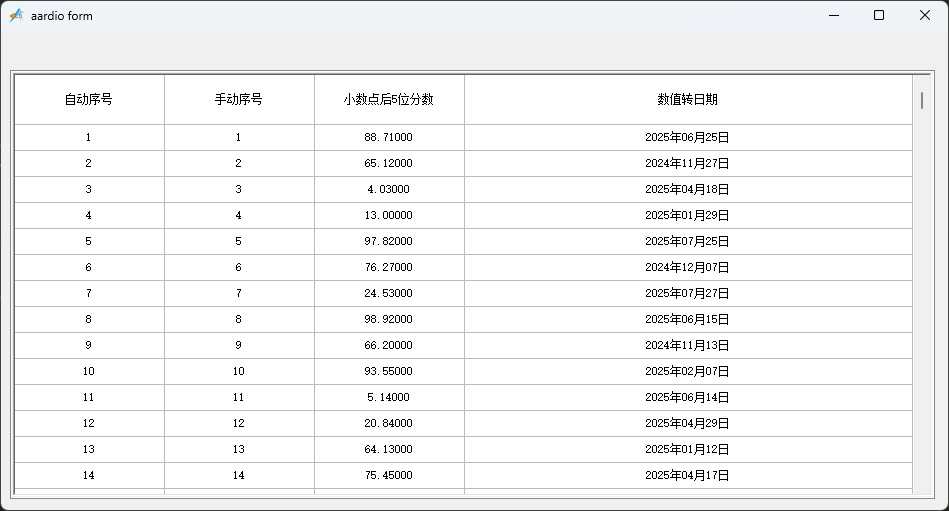Select date cell 2025年06月25日
The image size is (949, 511).
tap(688, 137)
